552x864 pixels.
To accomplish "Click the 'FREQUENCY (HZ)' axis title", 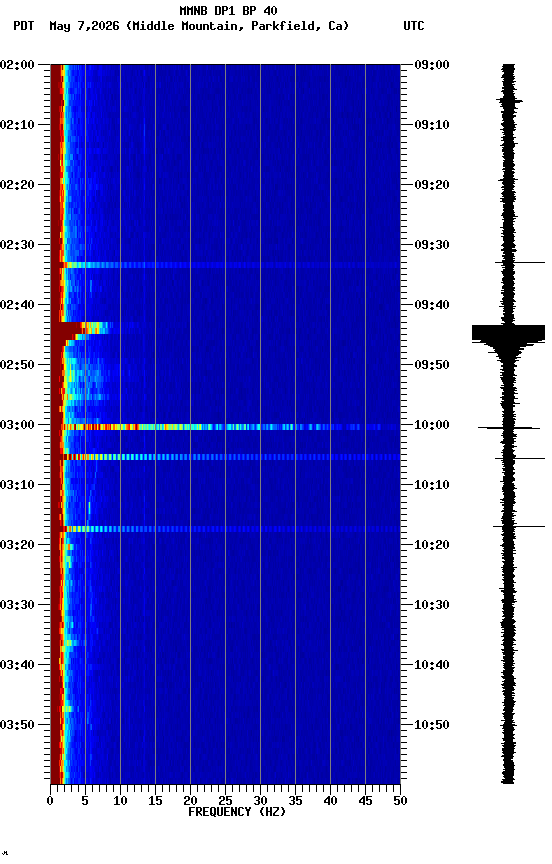I will tap(237, 812).
